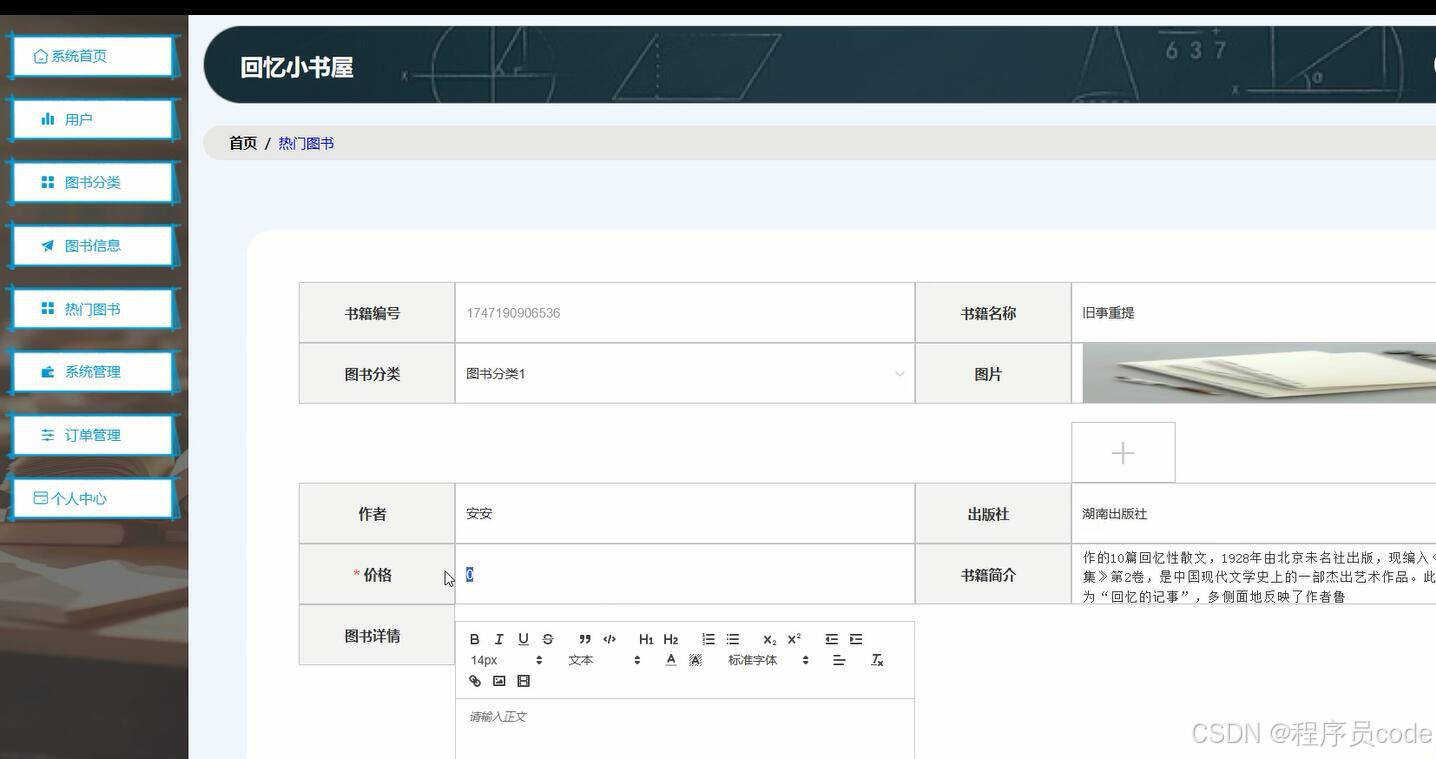Apply italic formatting in the editor toolbar
The height and width of the screenshot is (759, 1436).
499,639
